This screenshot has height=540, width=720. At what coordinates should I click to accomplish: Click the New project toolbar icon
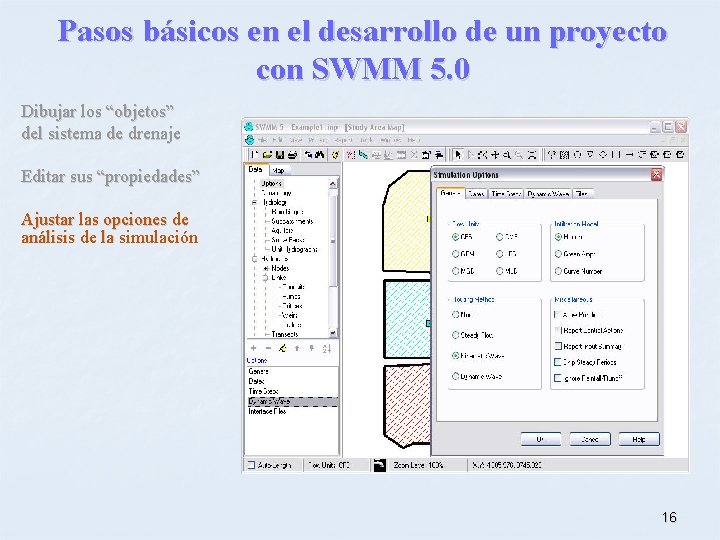tap(256, 155)
